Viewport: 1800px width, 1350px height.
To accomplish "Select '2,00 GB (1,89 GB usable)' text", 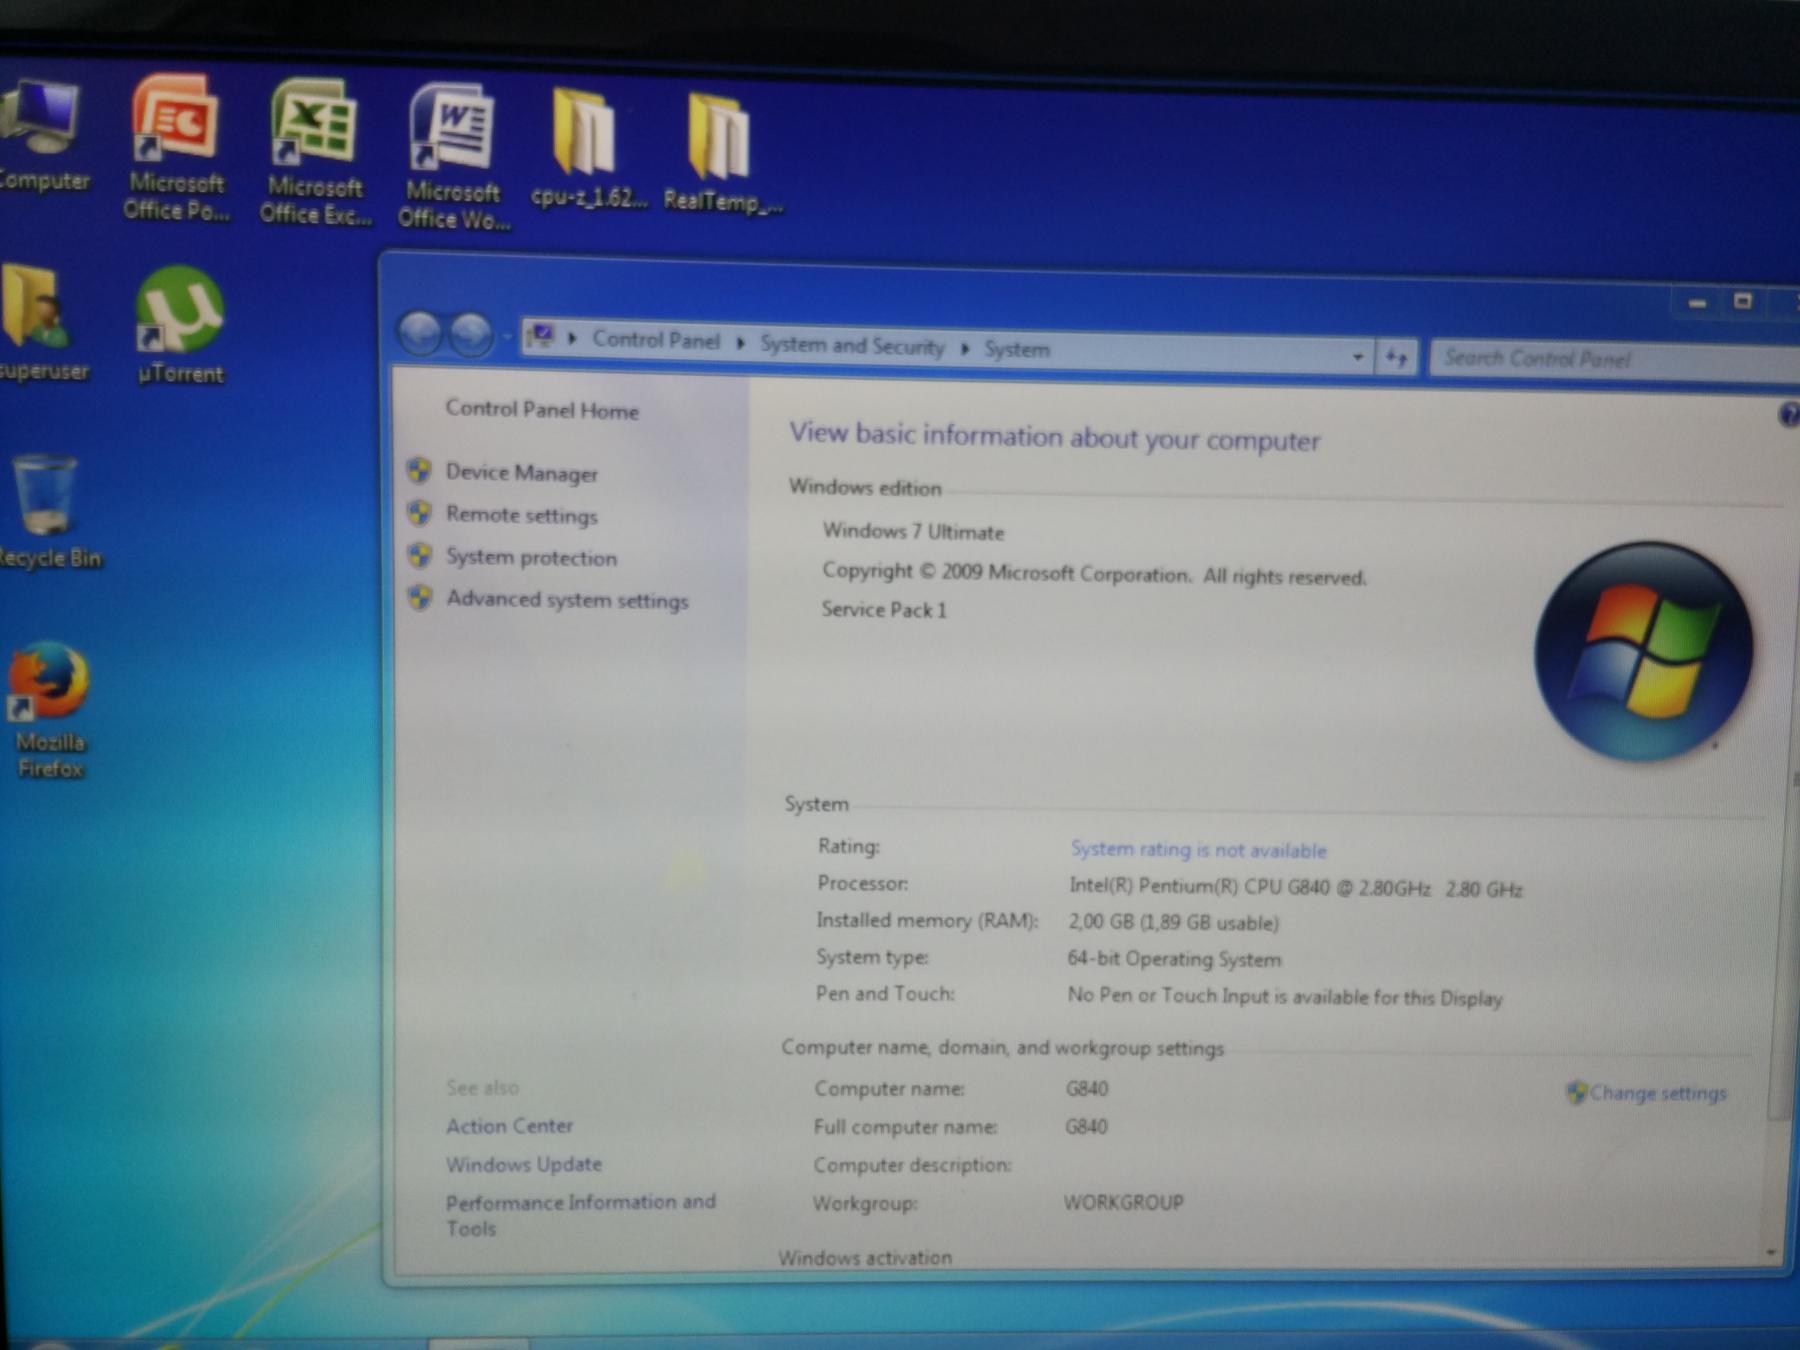I will click(1173, 922).
